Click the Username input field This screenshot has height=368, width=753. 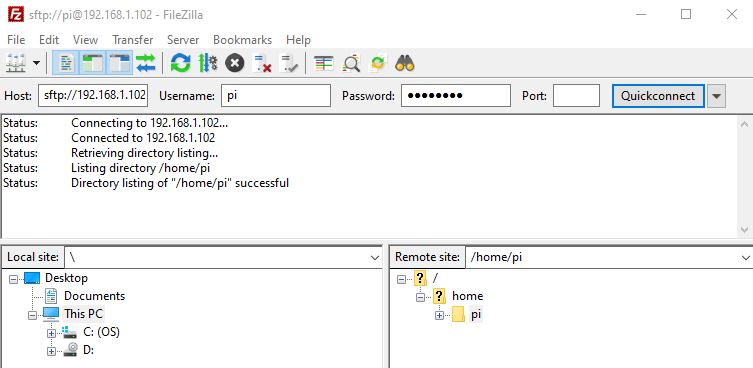click(x=276, y=96)
